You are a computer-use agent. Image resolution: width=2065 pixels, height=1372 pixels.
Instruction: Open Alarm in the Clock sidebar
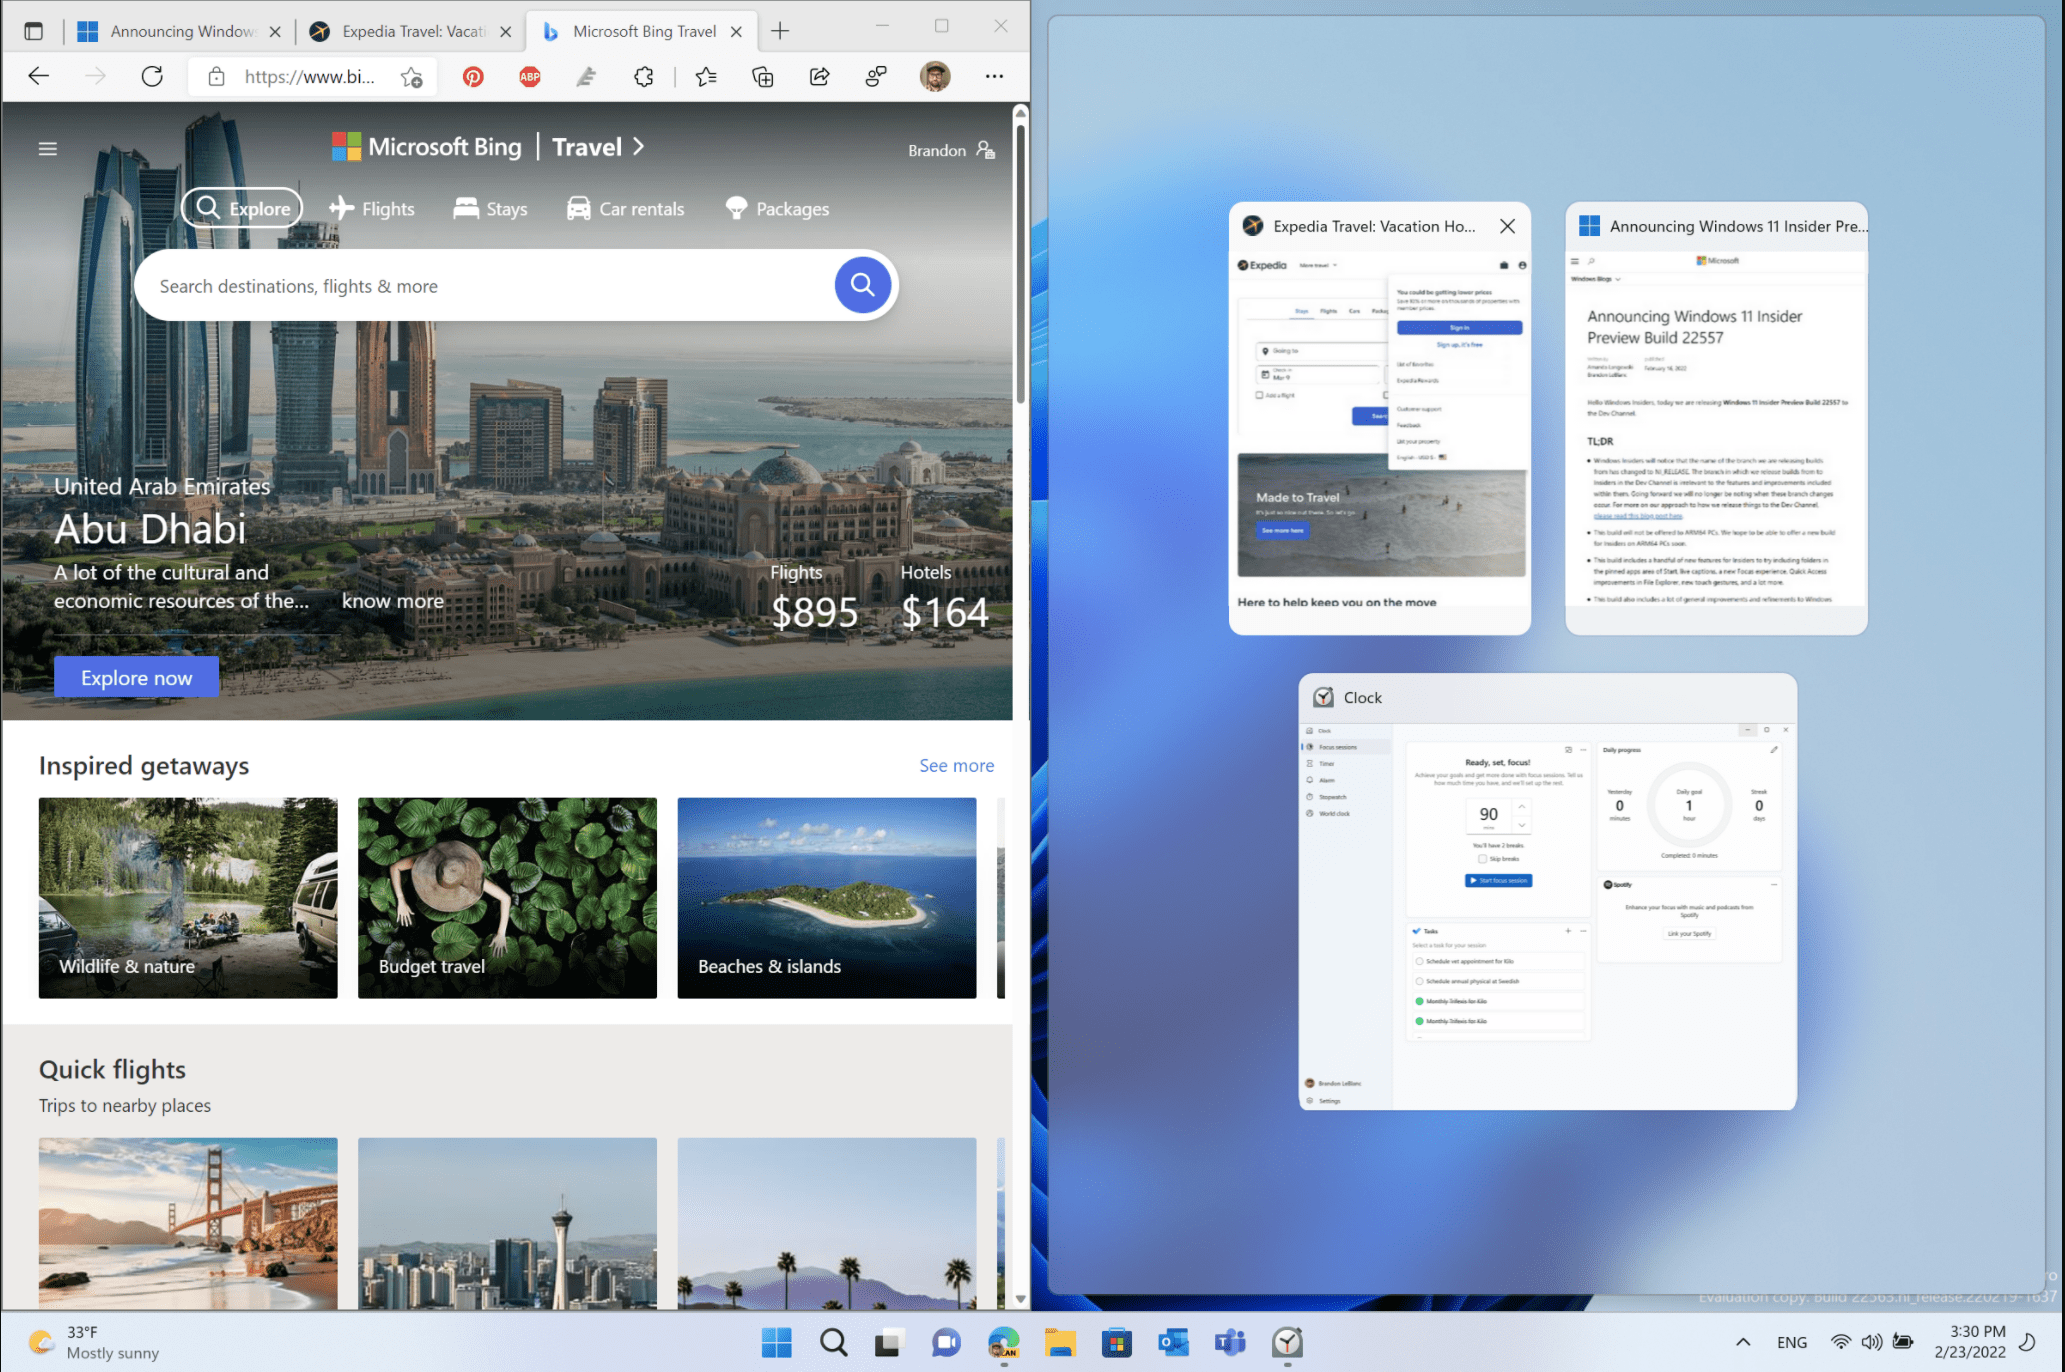(1326, 780)
